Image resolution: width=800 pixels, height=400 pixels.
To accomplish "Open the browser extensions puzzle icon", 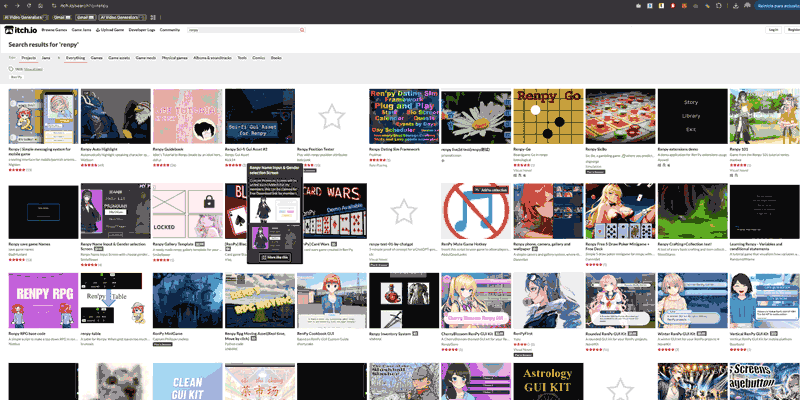I will click(x=719, y=6).
